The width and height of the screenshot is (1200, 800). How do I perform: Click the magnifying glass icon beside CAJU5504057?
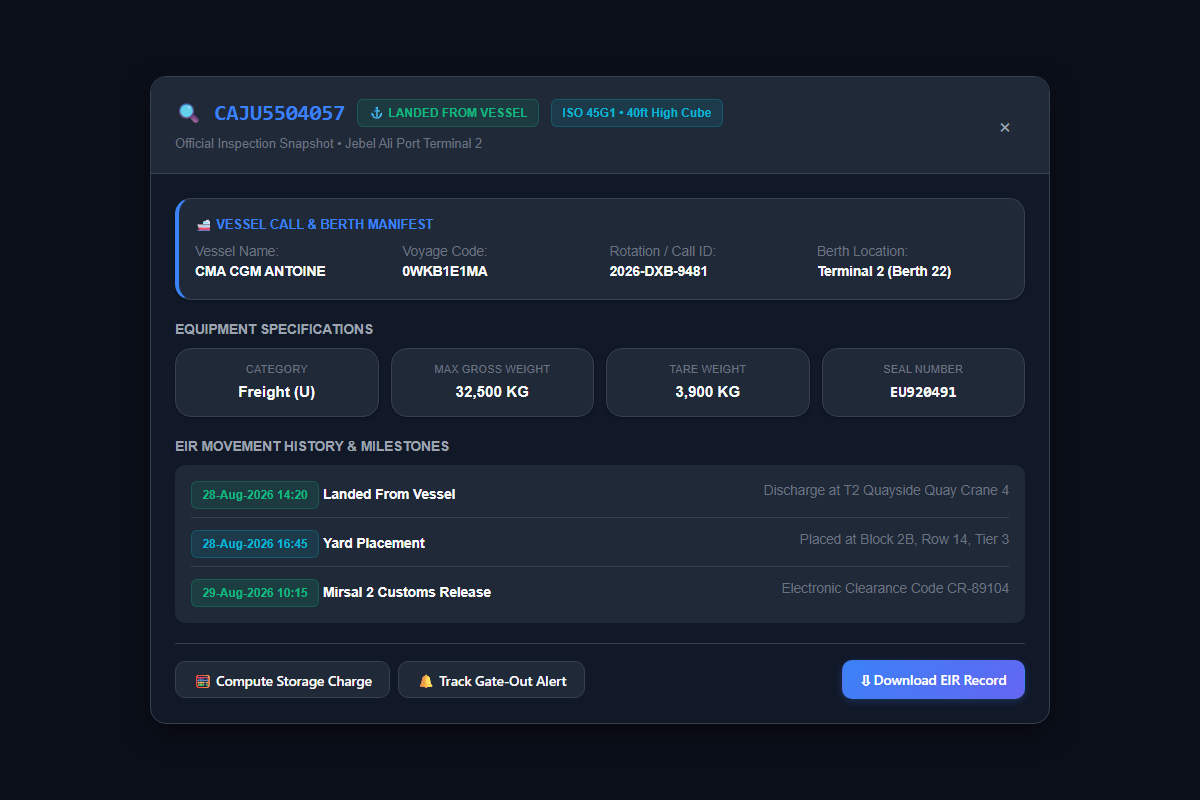188,113
